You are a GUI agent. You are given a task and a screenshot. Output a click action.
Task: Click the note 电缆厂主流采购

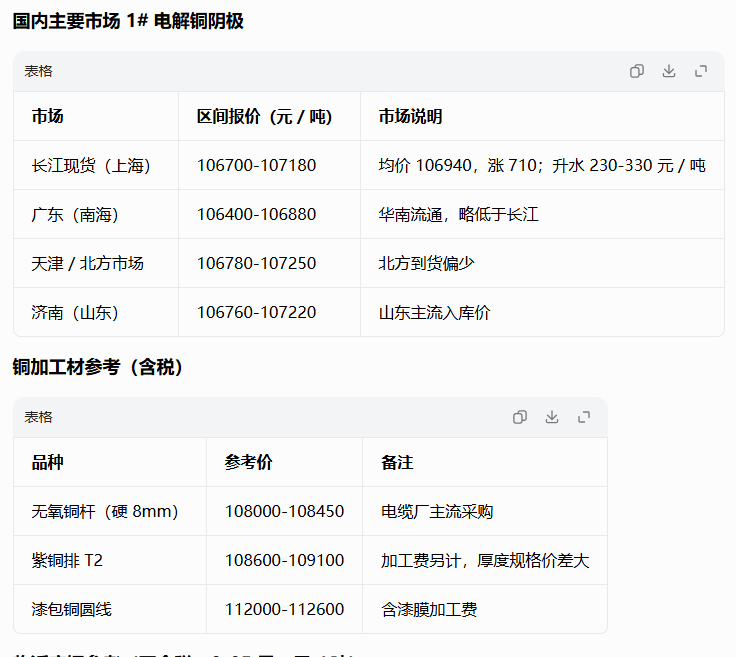(x=437, y=512)
